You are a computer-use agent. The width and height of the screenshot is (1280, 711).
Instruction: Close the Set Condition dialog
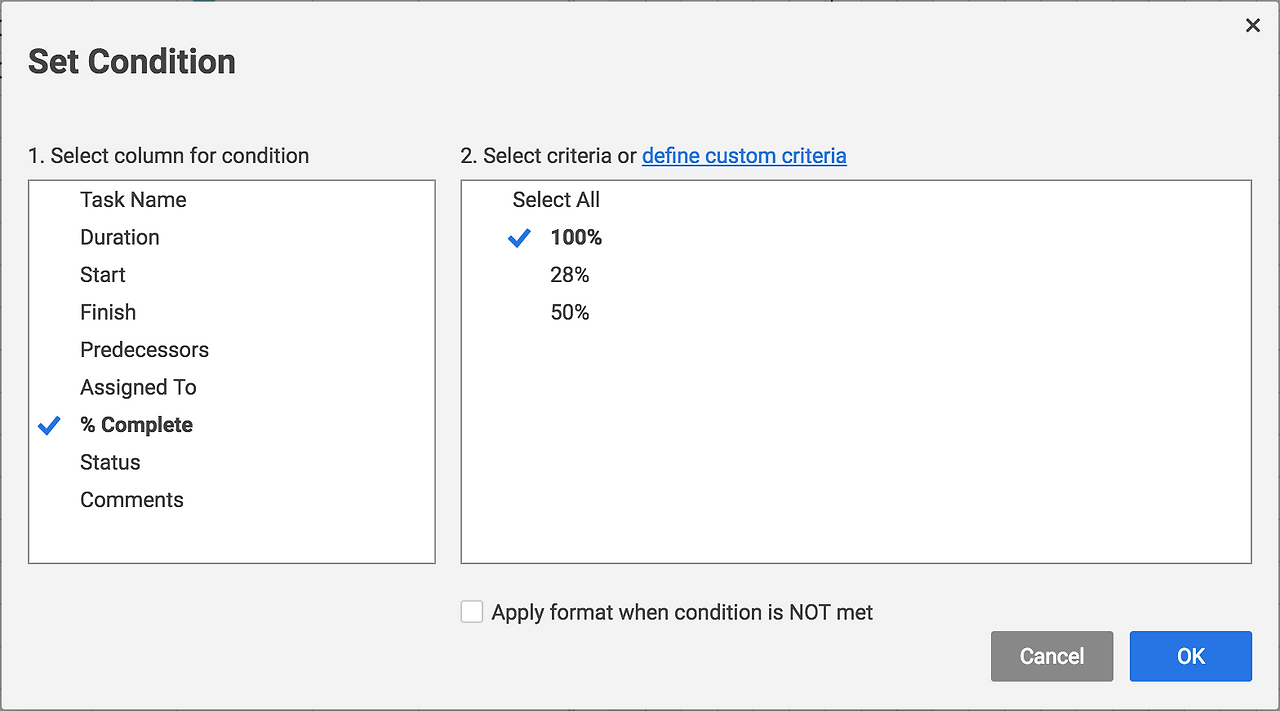point(1252,26)
